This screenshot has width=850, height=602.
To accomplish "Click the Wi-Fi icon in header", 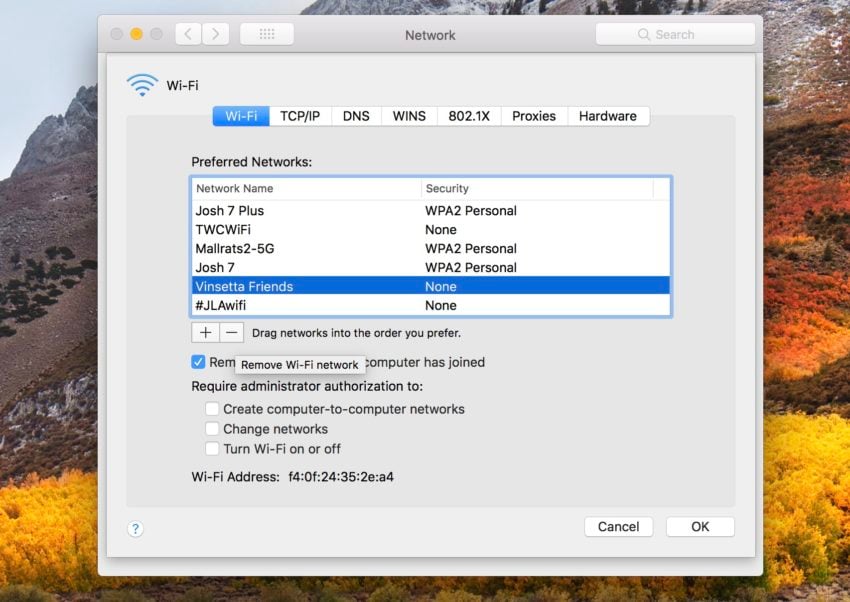I will [142, 86].
